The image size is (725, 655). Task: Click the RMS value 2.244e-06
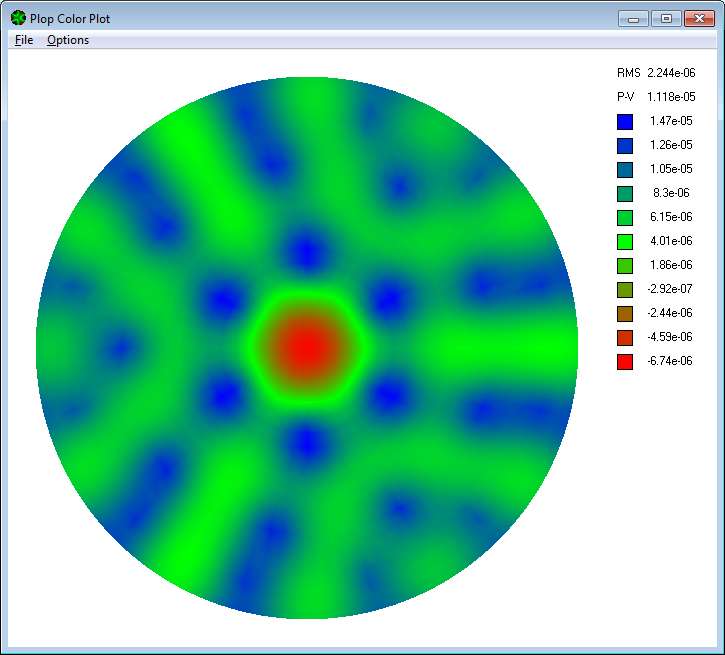(x=671, y=73)
